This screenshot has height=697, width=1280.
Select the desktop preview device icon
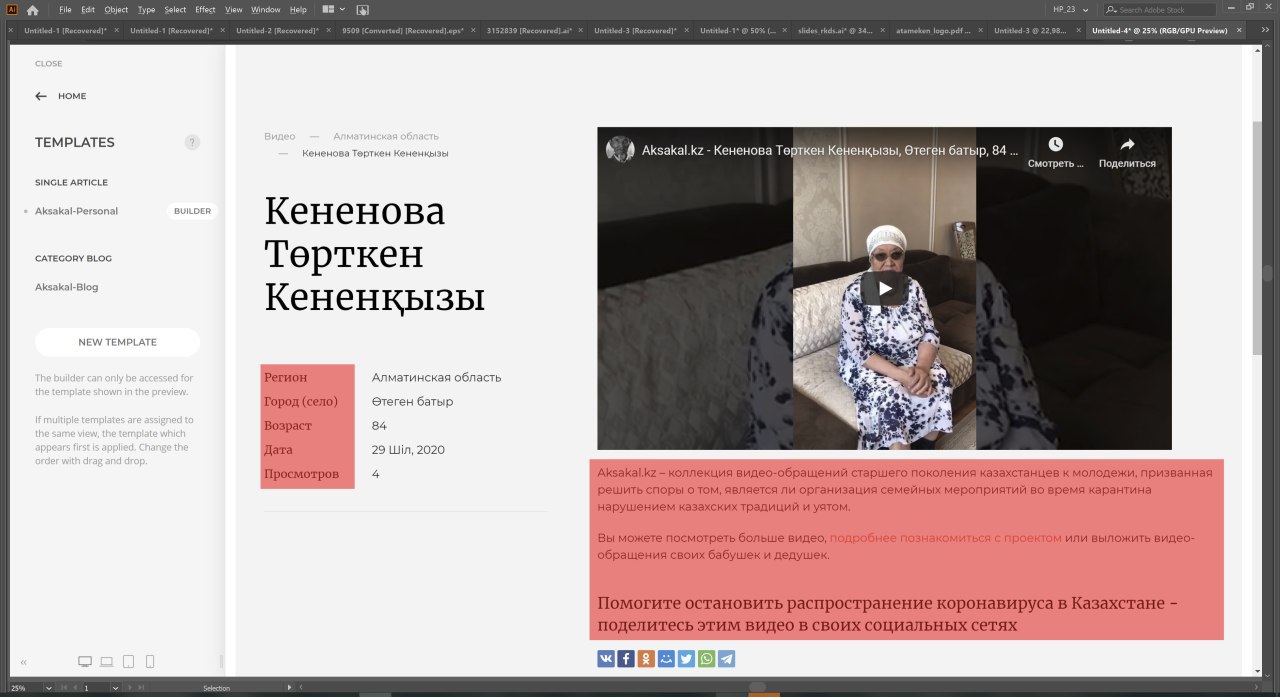84,661
